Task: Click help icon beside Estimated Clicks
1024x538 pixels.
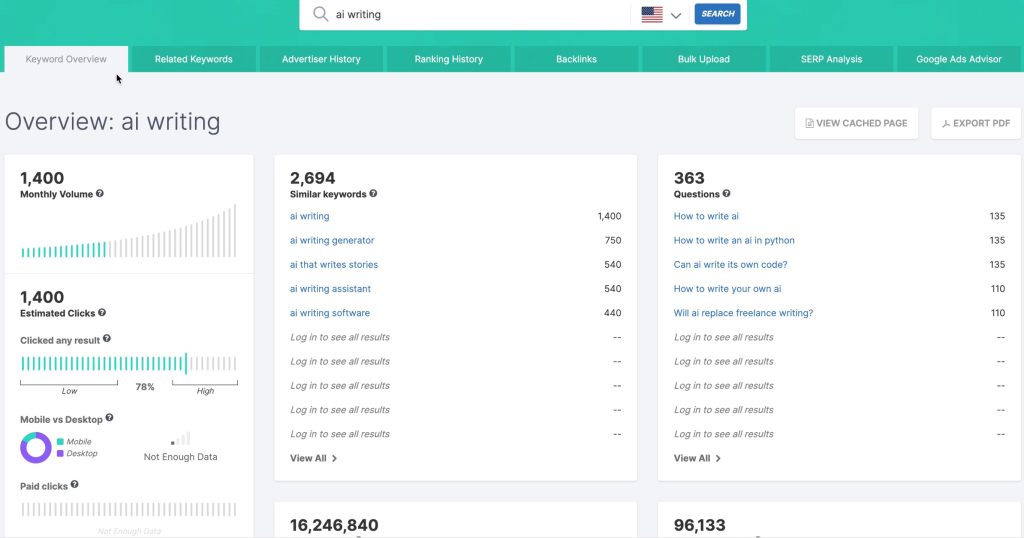Action: pyautogui.click(x=102, y=313)
